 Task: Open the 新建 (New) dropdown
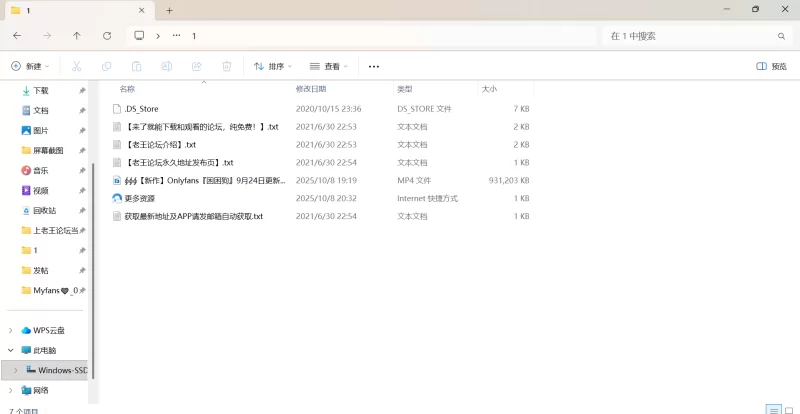[29, 66]
